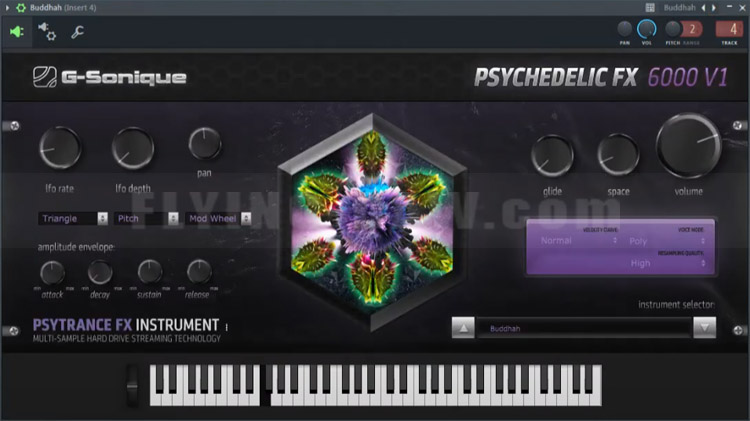Viewport: 750px width, 421px height.
Task: Click the Buddhah instrument name field
Action: (x=584, y=328)
